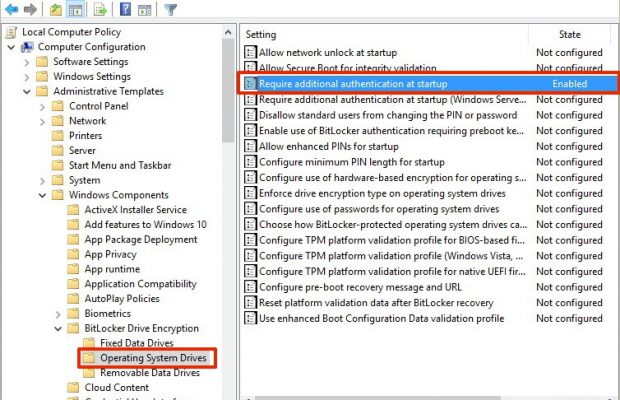Click the State column header

[569, 34]
